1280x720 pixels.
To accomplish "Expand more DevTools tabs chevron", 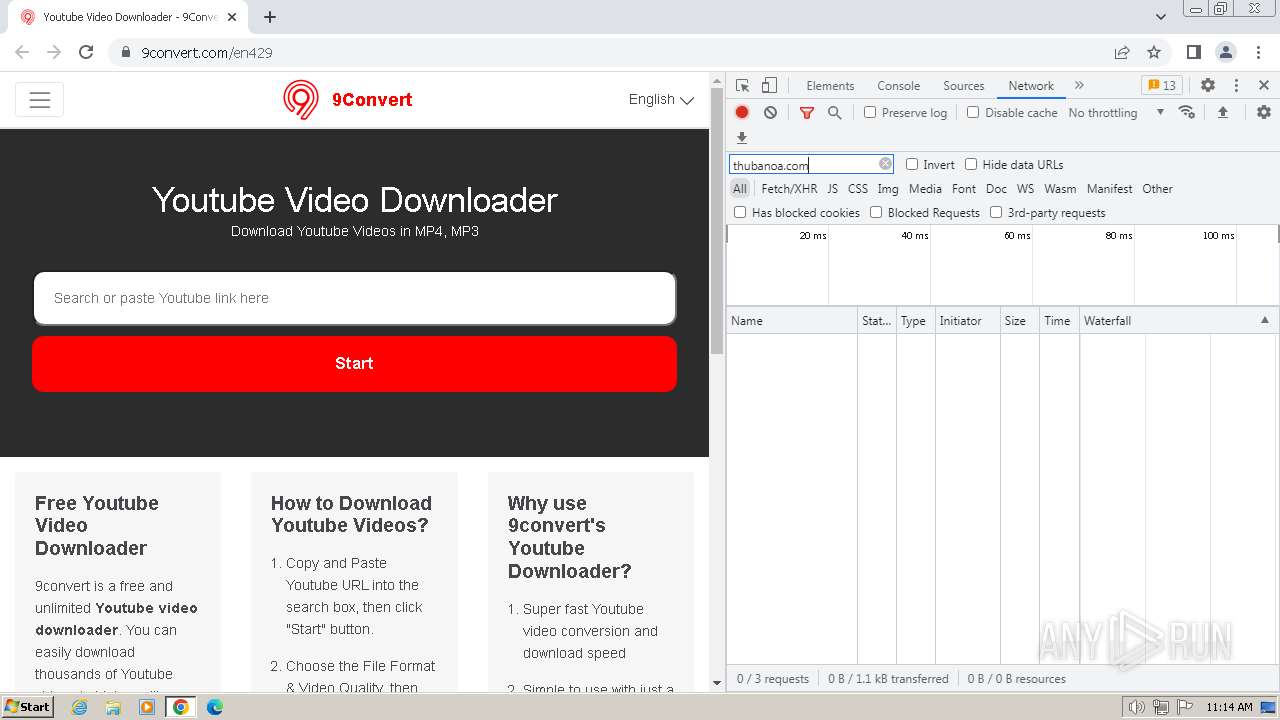I will tap(1079, 86).
